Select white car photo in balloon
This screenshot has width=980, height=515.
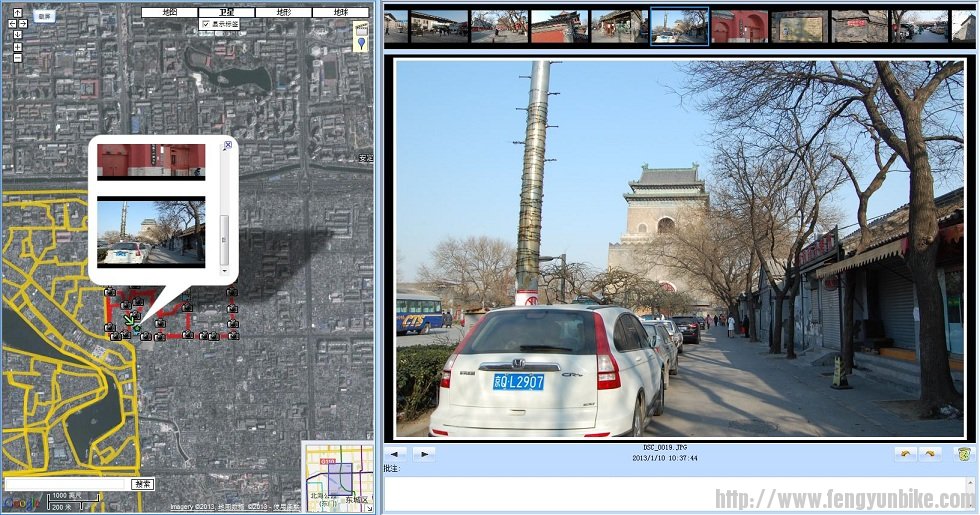[151, 232]
